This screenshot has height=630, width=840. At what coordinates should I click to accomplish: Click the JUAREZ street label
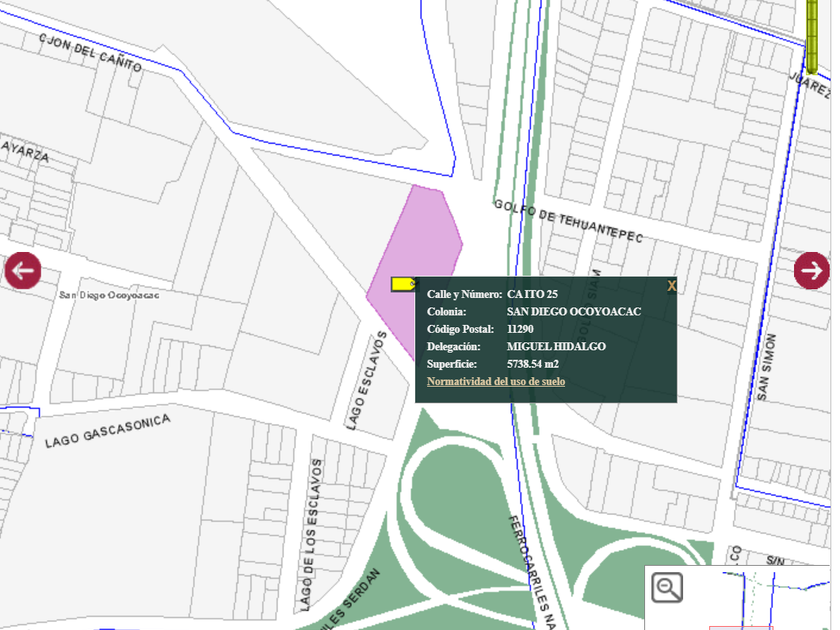click(x=810, y=85)
